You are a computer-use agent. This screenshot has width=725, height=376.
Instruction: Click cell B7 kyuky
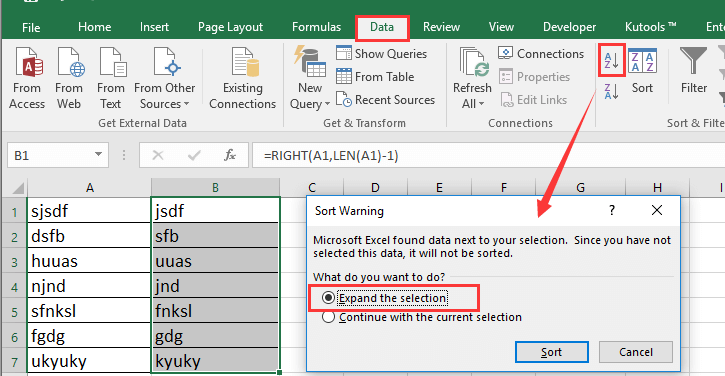(x=215, y=360)
